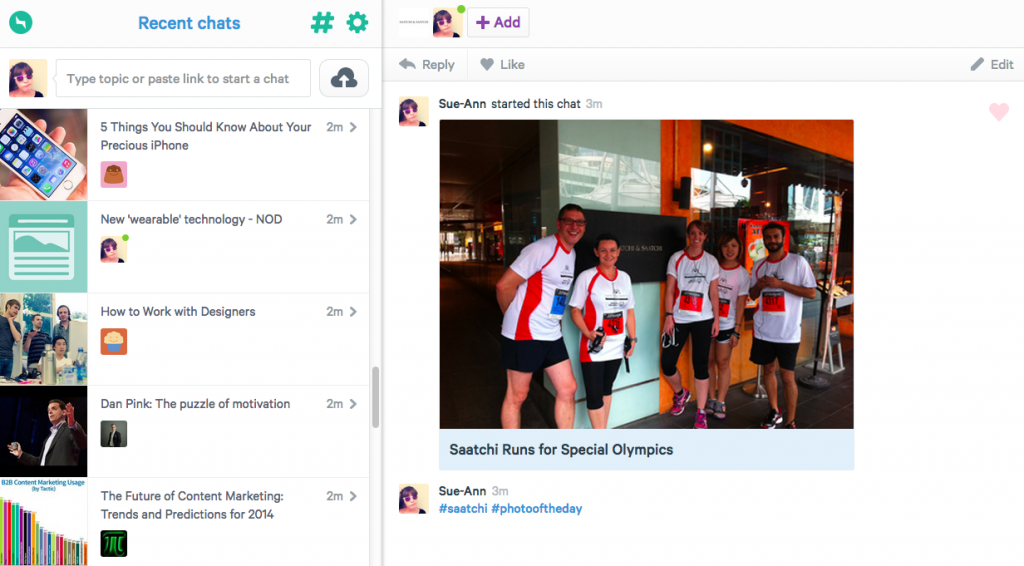Open the How to Work with Designers chat
The height and width of the screenshot is (566, 1024).
(x=178, y=312)
